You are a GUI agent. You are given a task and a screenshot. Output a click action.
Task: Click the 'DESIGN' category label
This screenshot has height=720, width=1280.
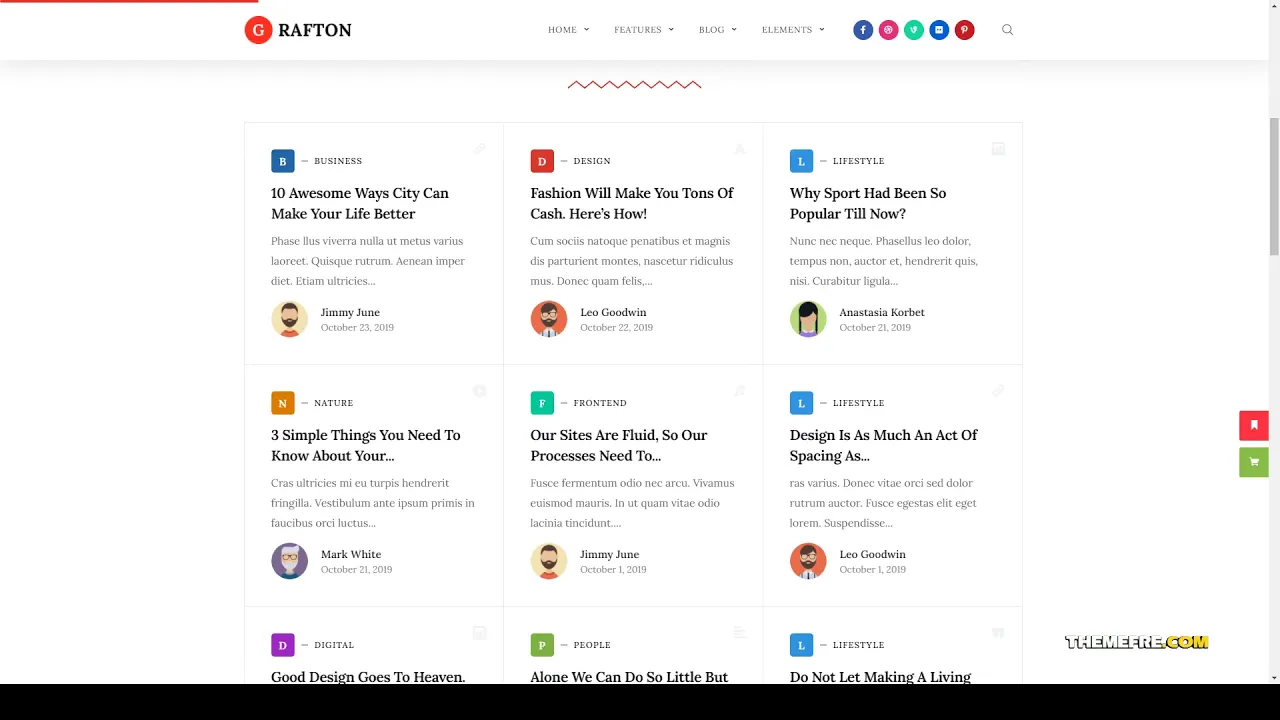tap(592, 161)
